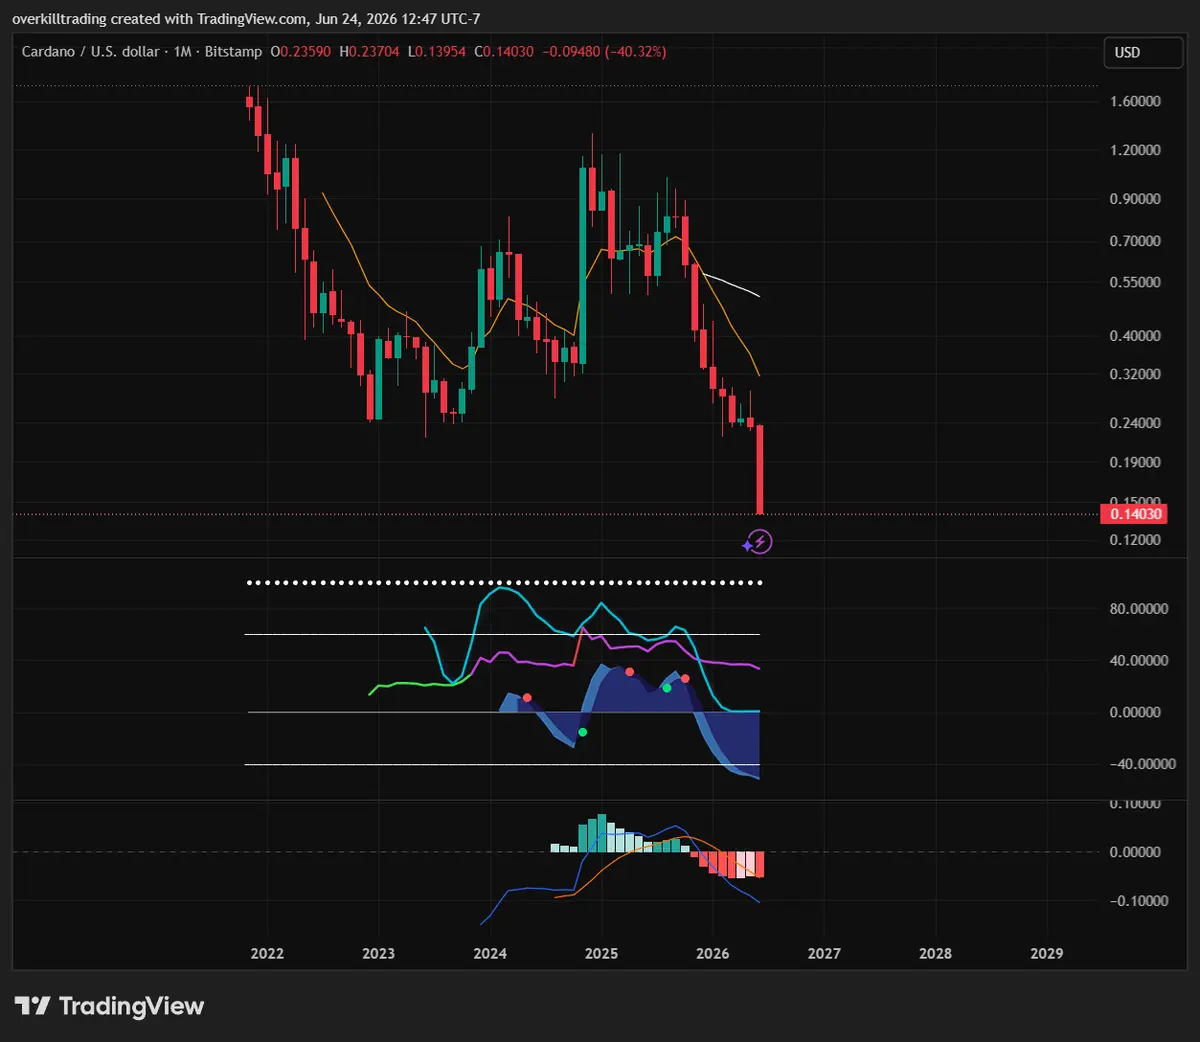Click the 2022 year label on time axis
Viewport: 1200px width, 1042px height.
click(x=267, y=953)
